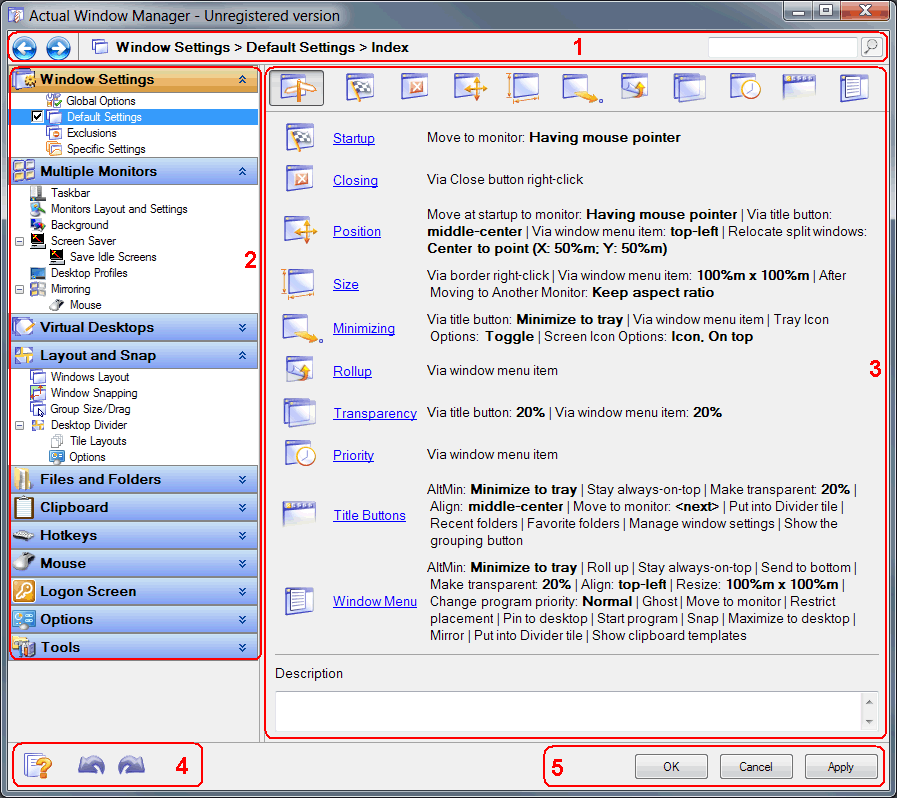Open the Window Menu toolbar icon
Image resolution: width=897 pixels, height=798 pixels.
point(854,88)
